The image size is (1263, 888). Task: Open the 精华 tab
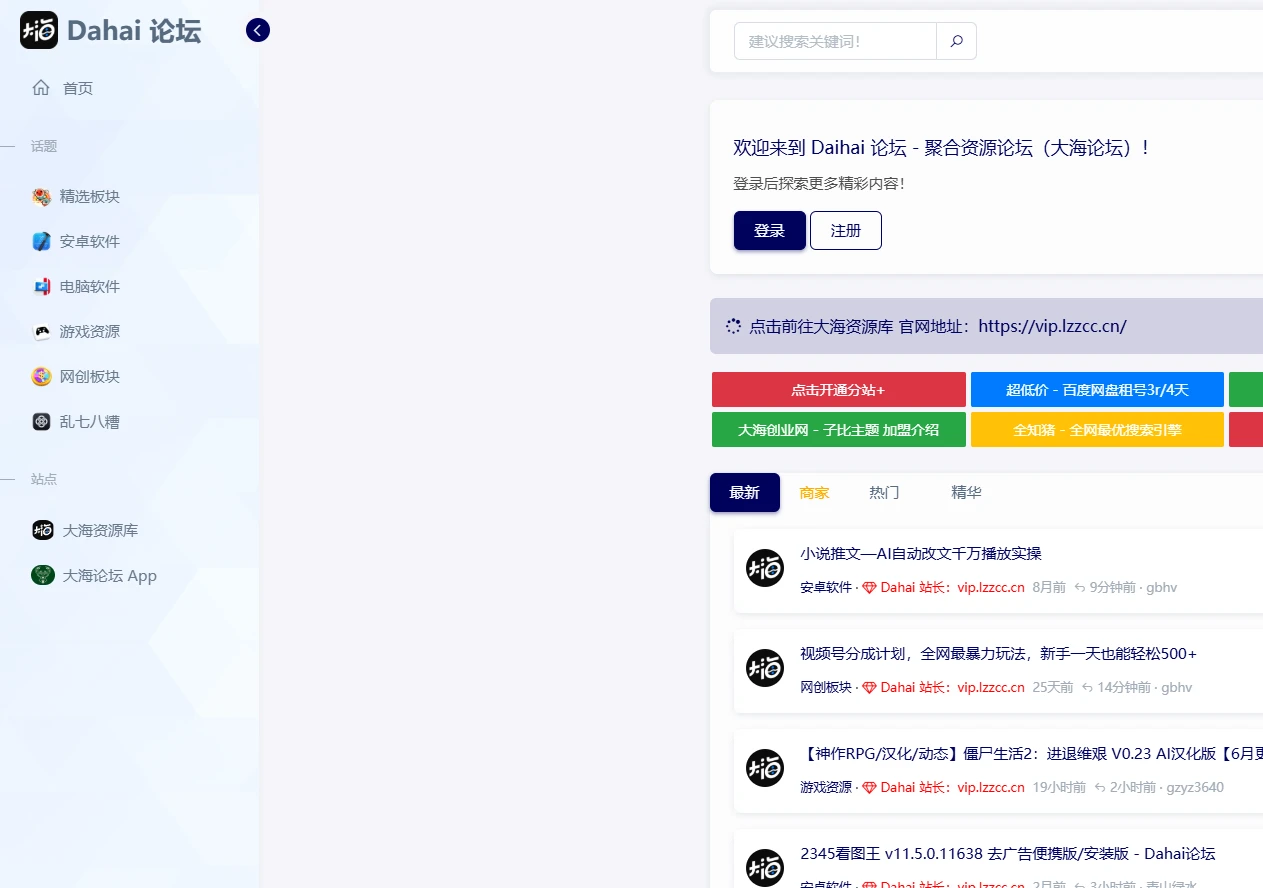click(966, 492)
